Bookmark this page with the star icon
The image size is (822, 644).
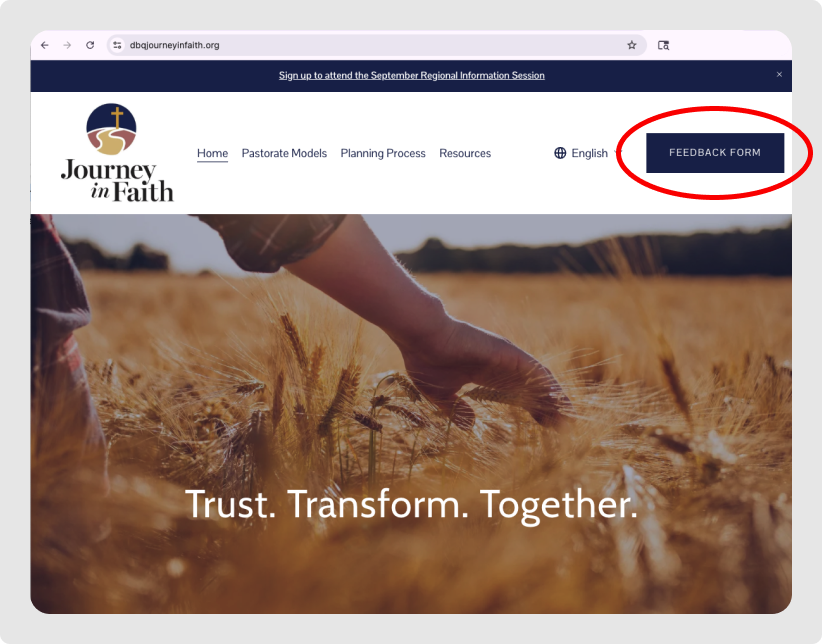click(x=631, y=45)
